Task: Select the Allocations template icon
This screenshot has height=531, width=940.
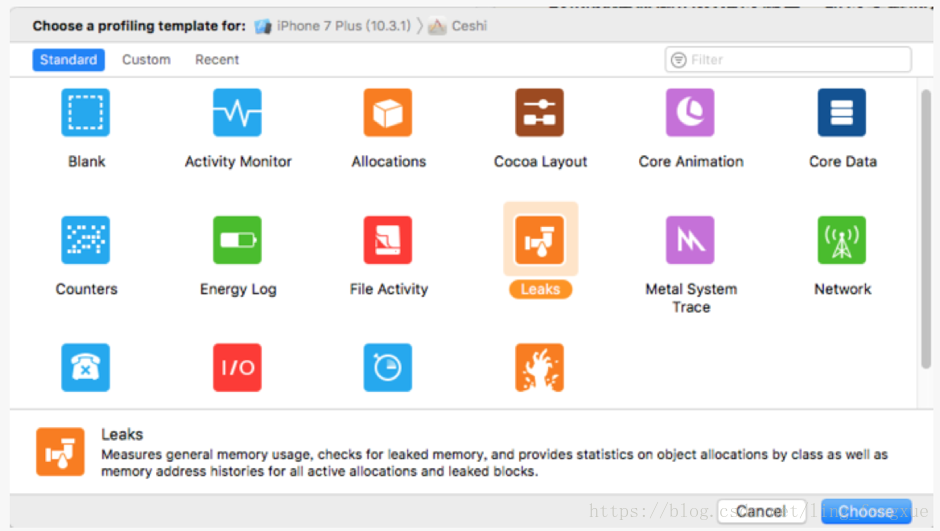Action: coord(388,113)
